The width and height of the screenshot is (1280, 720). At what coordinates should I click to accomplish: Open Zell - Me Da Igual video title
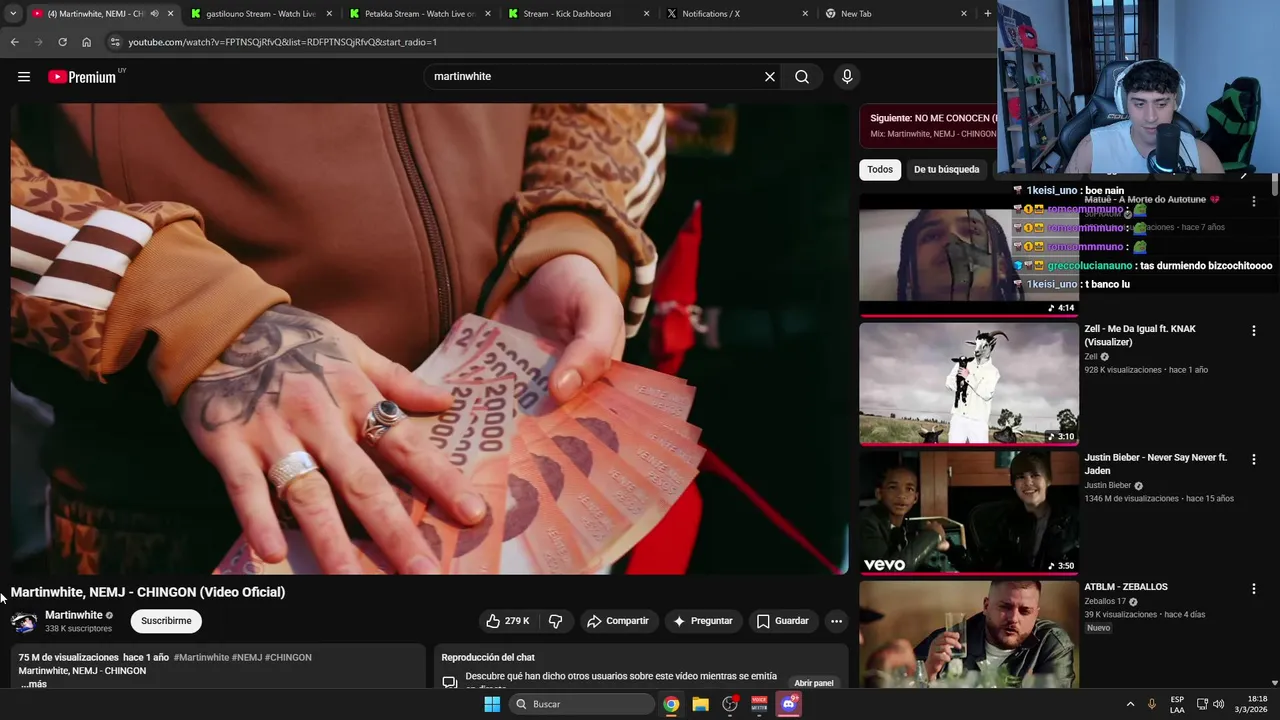coord(1140,335)
